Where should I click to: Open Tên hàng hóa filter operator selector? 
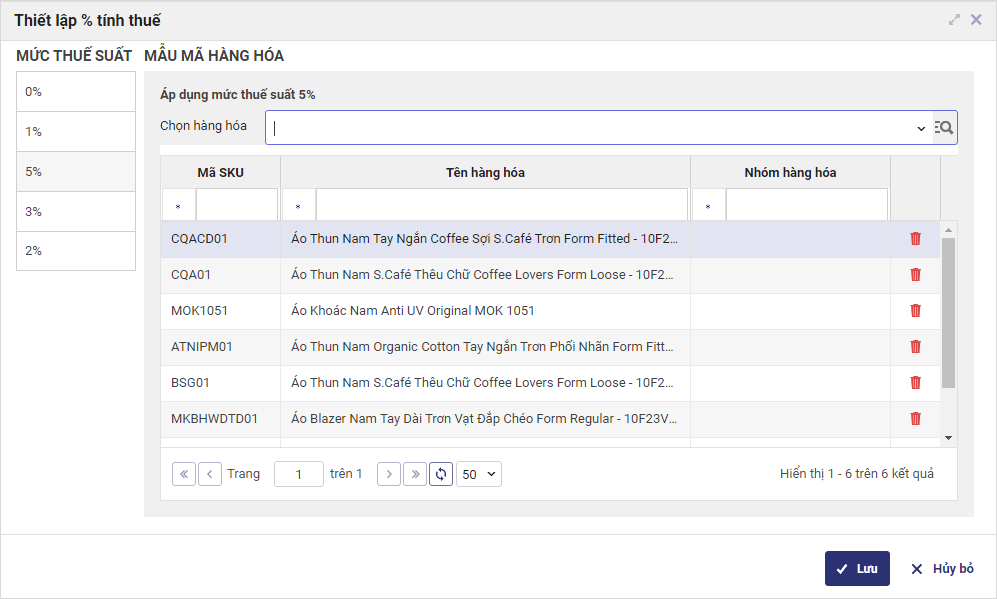coord(299,206)
